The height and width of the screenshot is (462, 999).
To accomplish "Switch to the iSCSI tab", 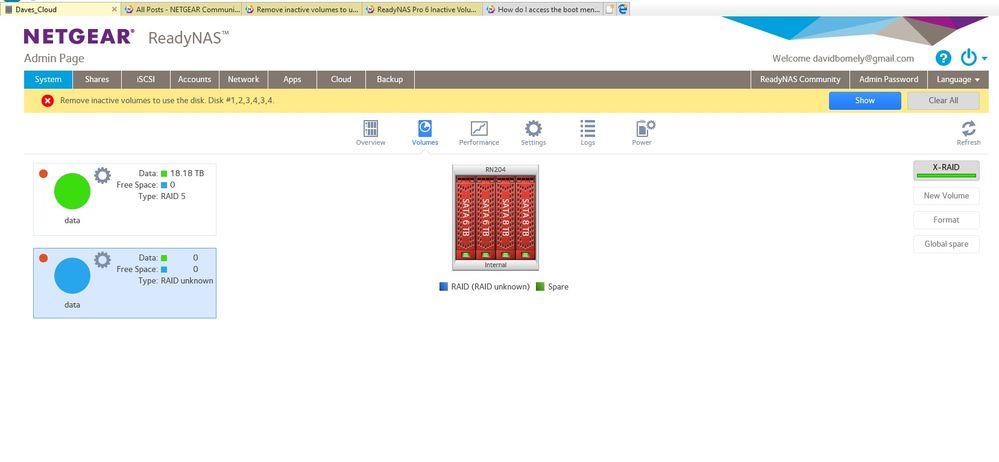I will tap(146, 80).
